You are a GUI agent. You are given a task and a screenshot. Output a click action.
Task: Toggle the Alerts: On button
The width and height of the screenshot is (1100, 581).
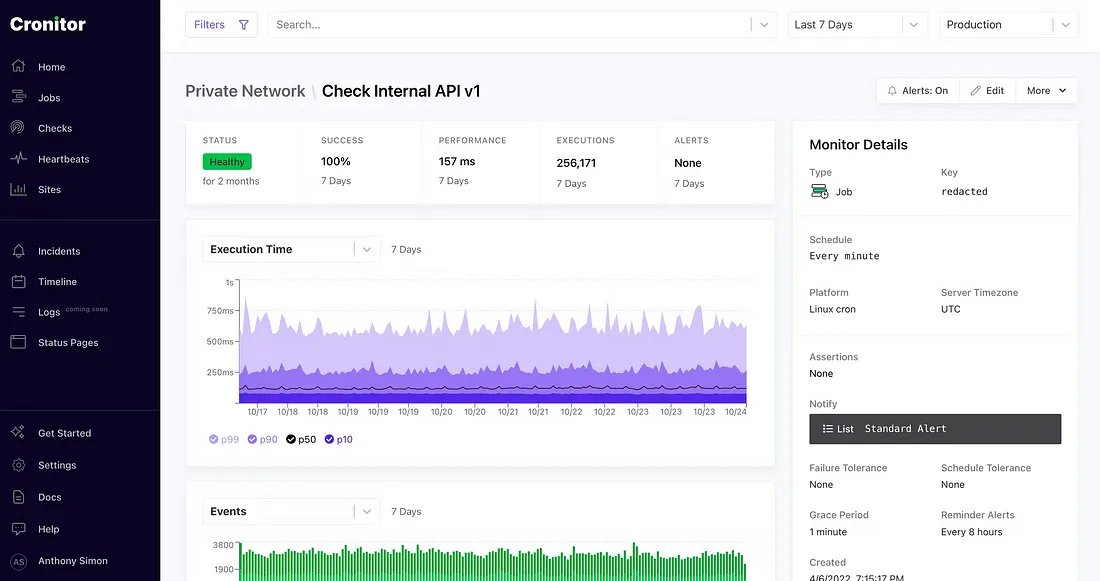pos(918,91)
